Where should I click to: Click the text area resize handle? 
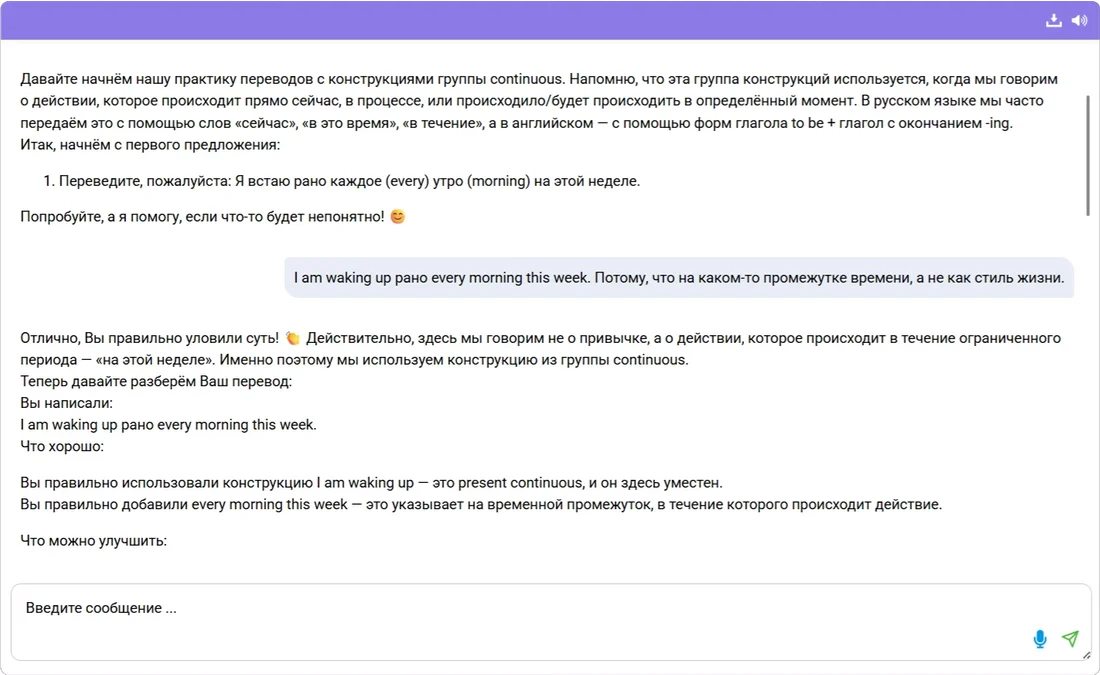[x=1087, y=655]
